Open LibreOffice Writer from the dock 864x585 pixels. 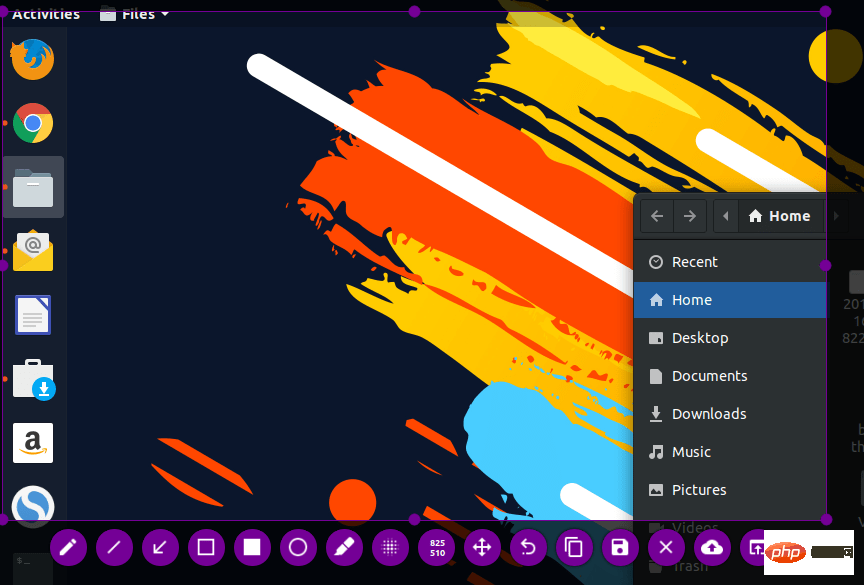pyautogui.click(x=33, y=315)
